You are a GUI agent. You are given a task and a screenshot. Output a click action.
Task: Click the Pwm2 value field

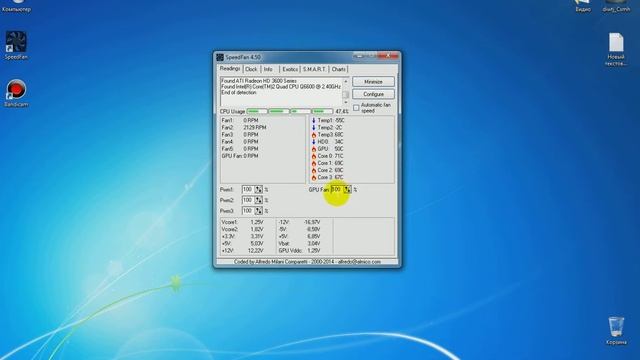[x=248, y=200]
